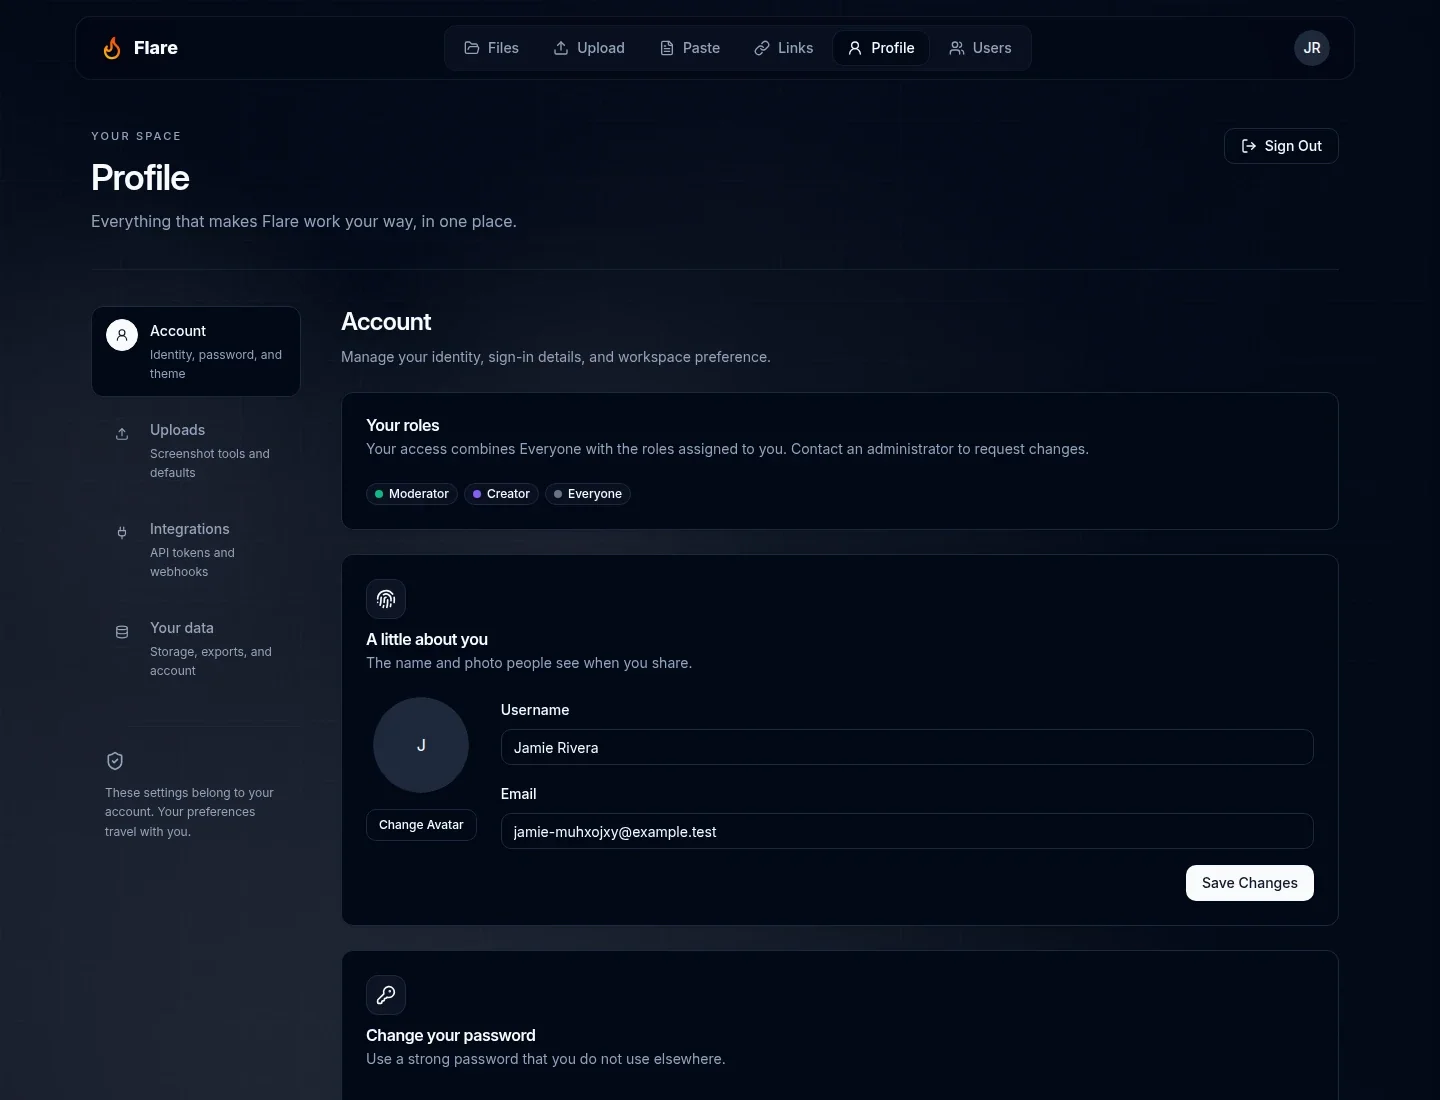Select the Profile tab
Viewport: 1440px width, 1100px height.
point(881,48)
